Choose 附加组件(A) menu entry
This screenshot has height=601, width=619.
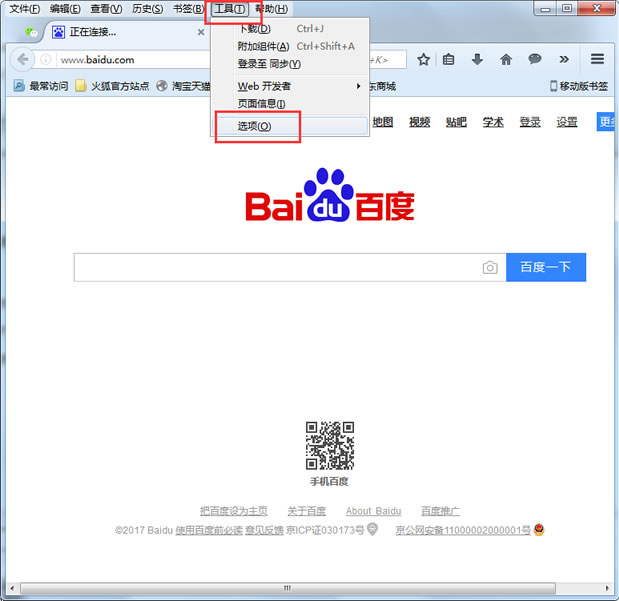tap(291, 46)
